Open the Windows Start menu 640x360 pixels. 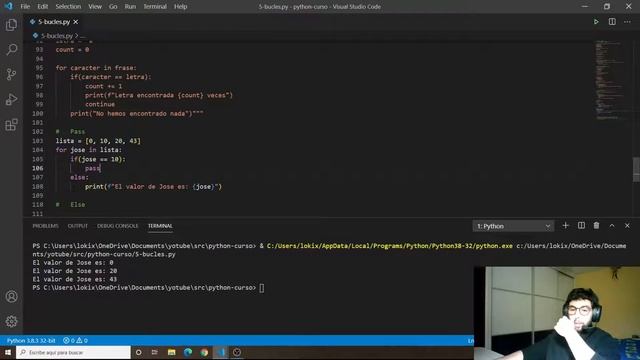8,352
